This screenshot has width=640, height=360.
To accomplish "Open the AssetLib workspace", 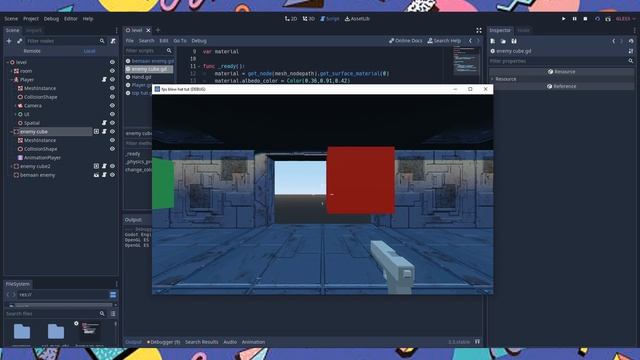I will tap(357, 19).
